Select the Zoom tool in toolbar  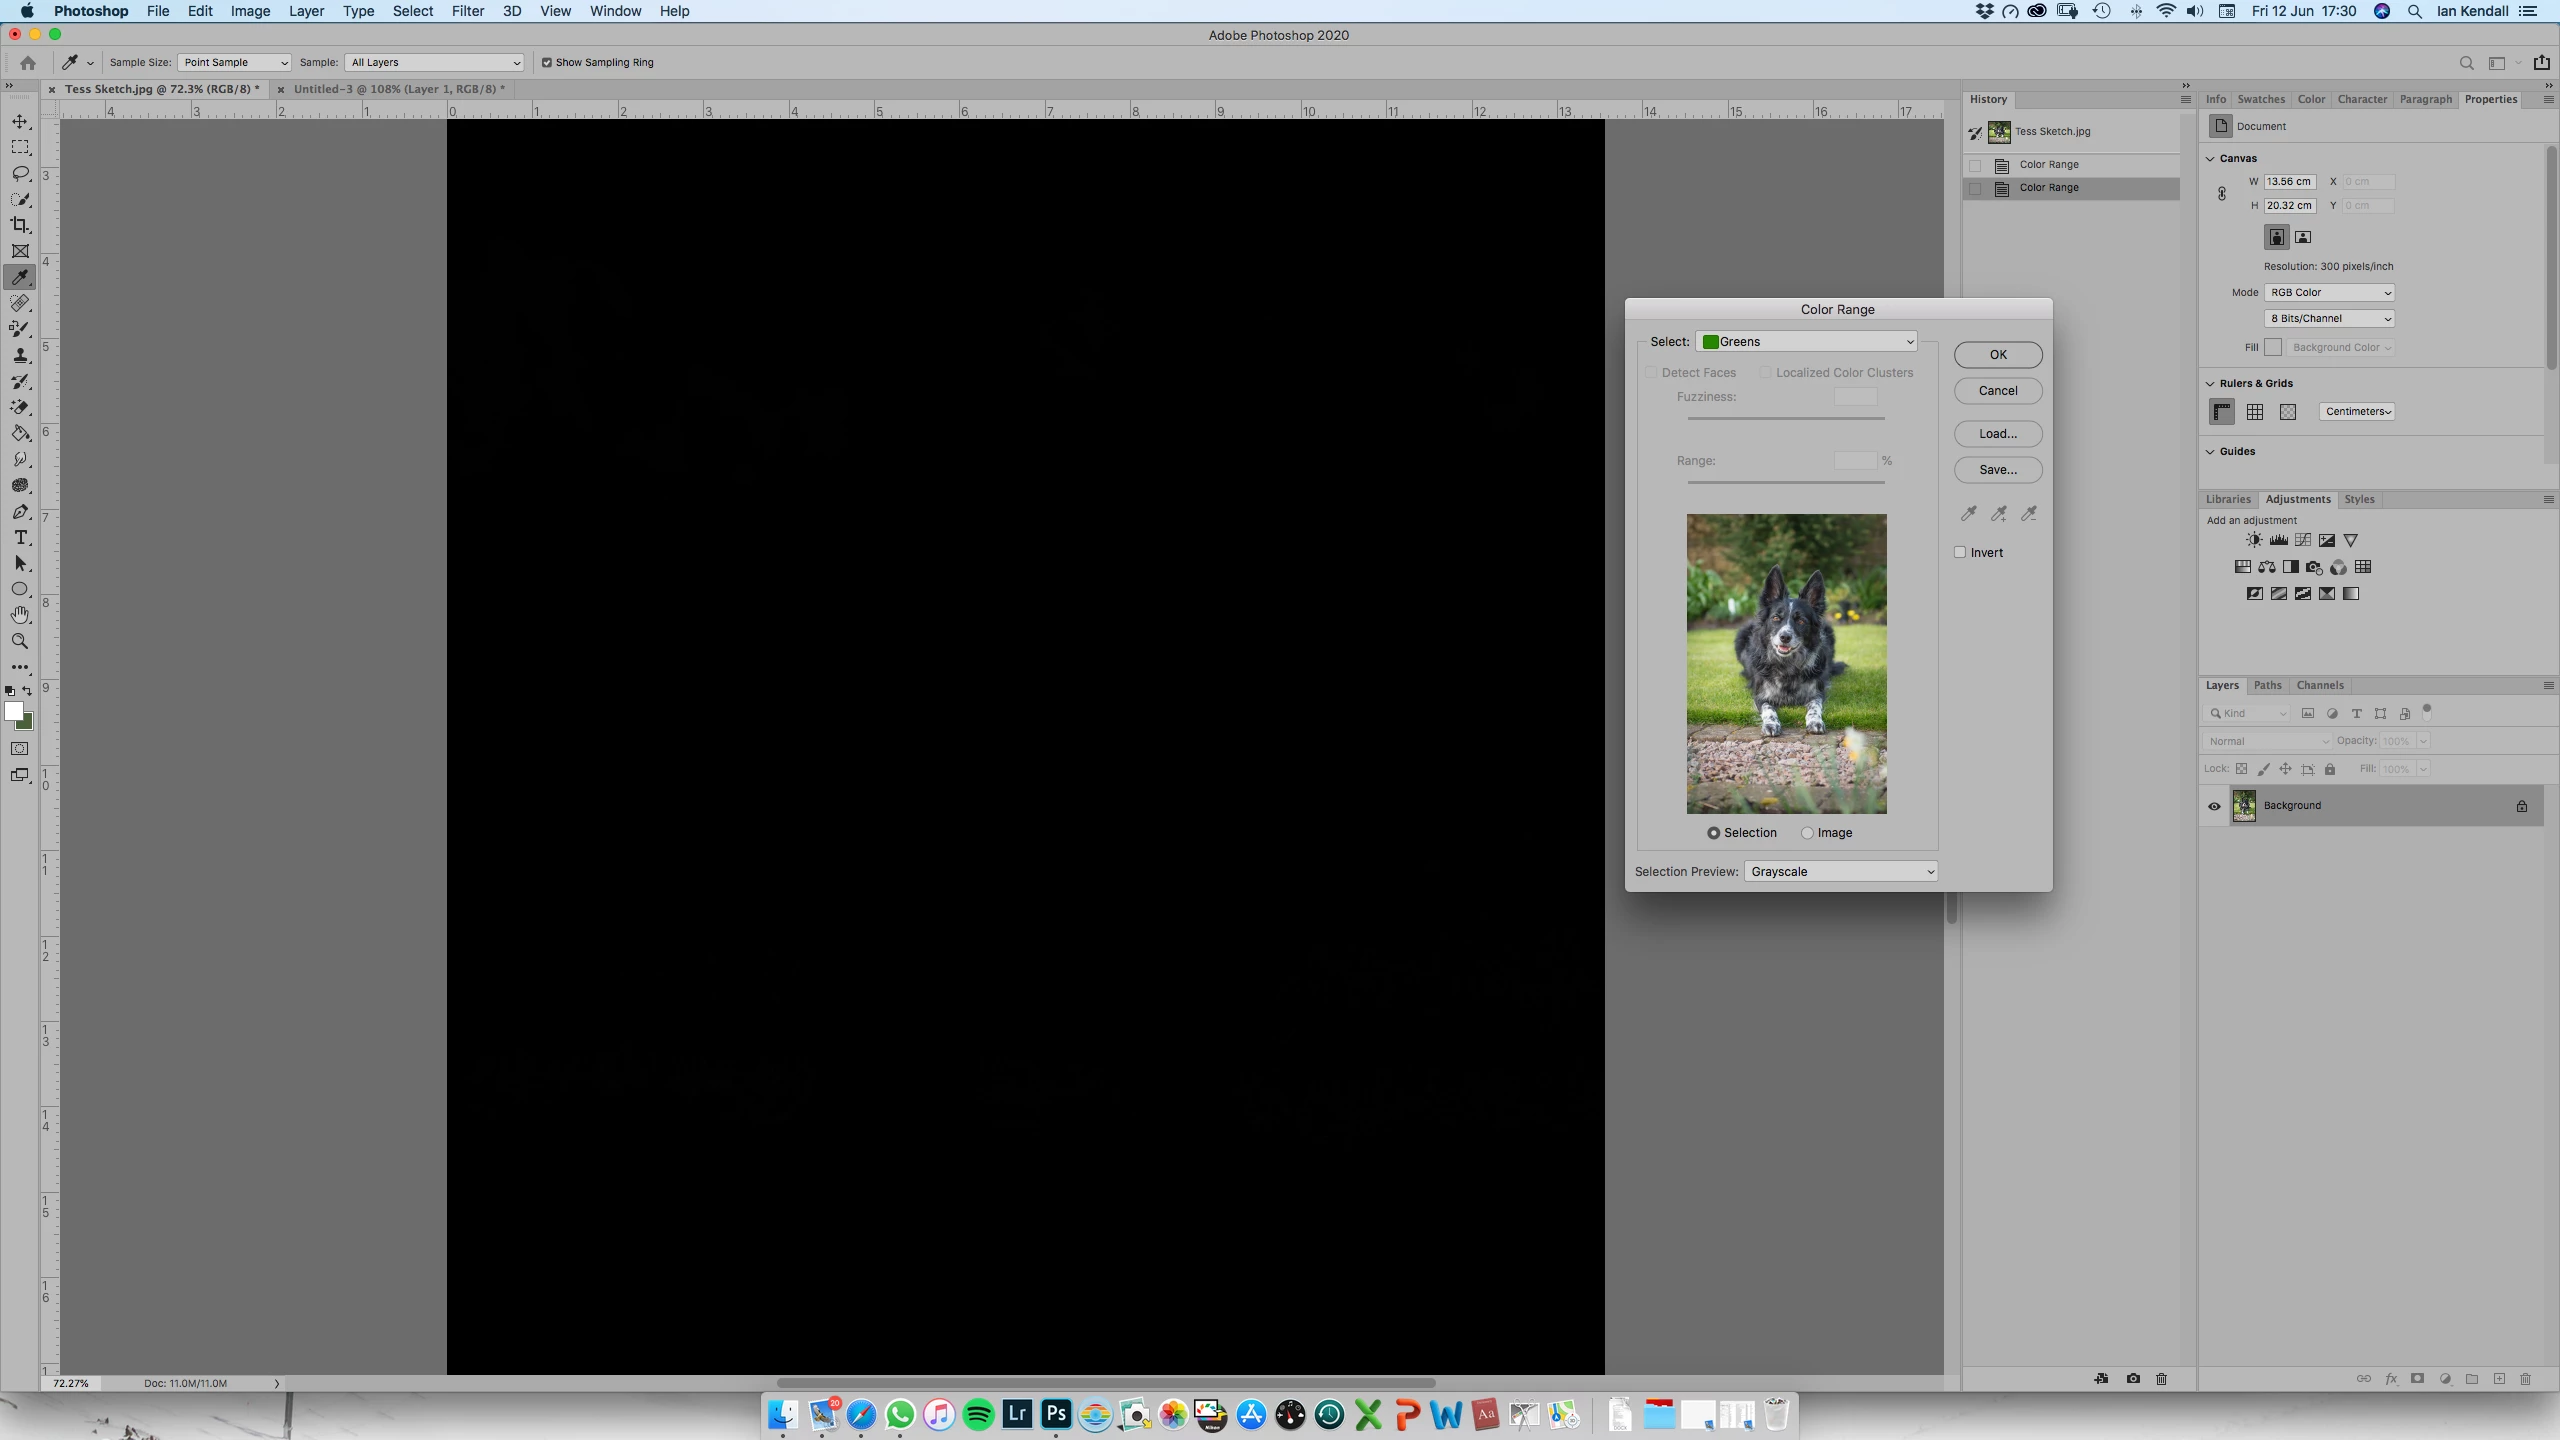click(x=20, y=641)
